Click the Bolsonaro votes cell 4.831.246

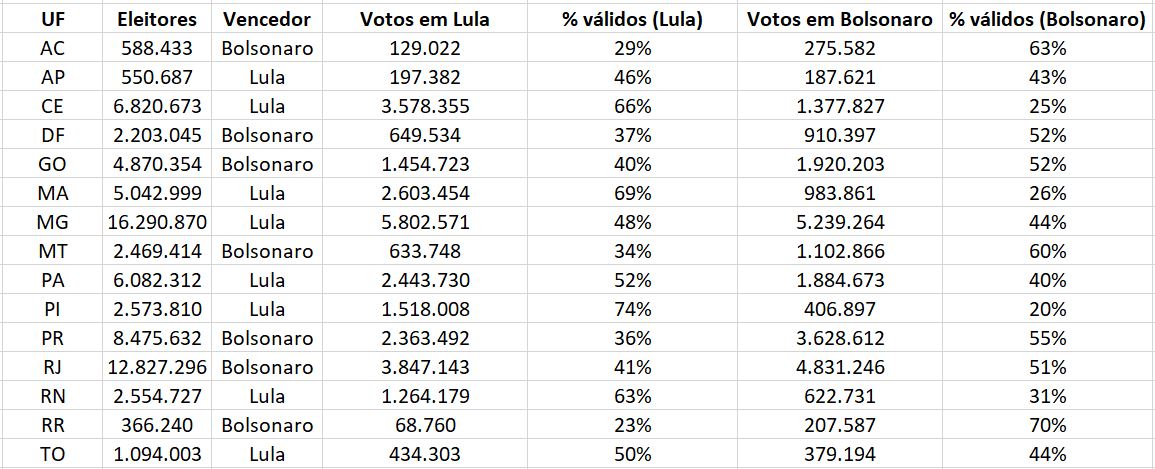point(839,367)
